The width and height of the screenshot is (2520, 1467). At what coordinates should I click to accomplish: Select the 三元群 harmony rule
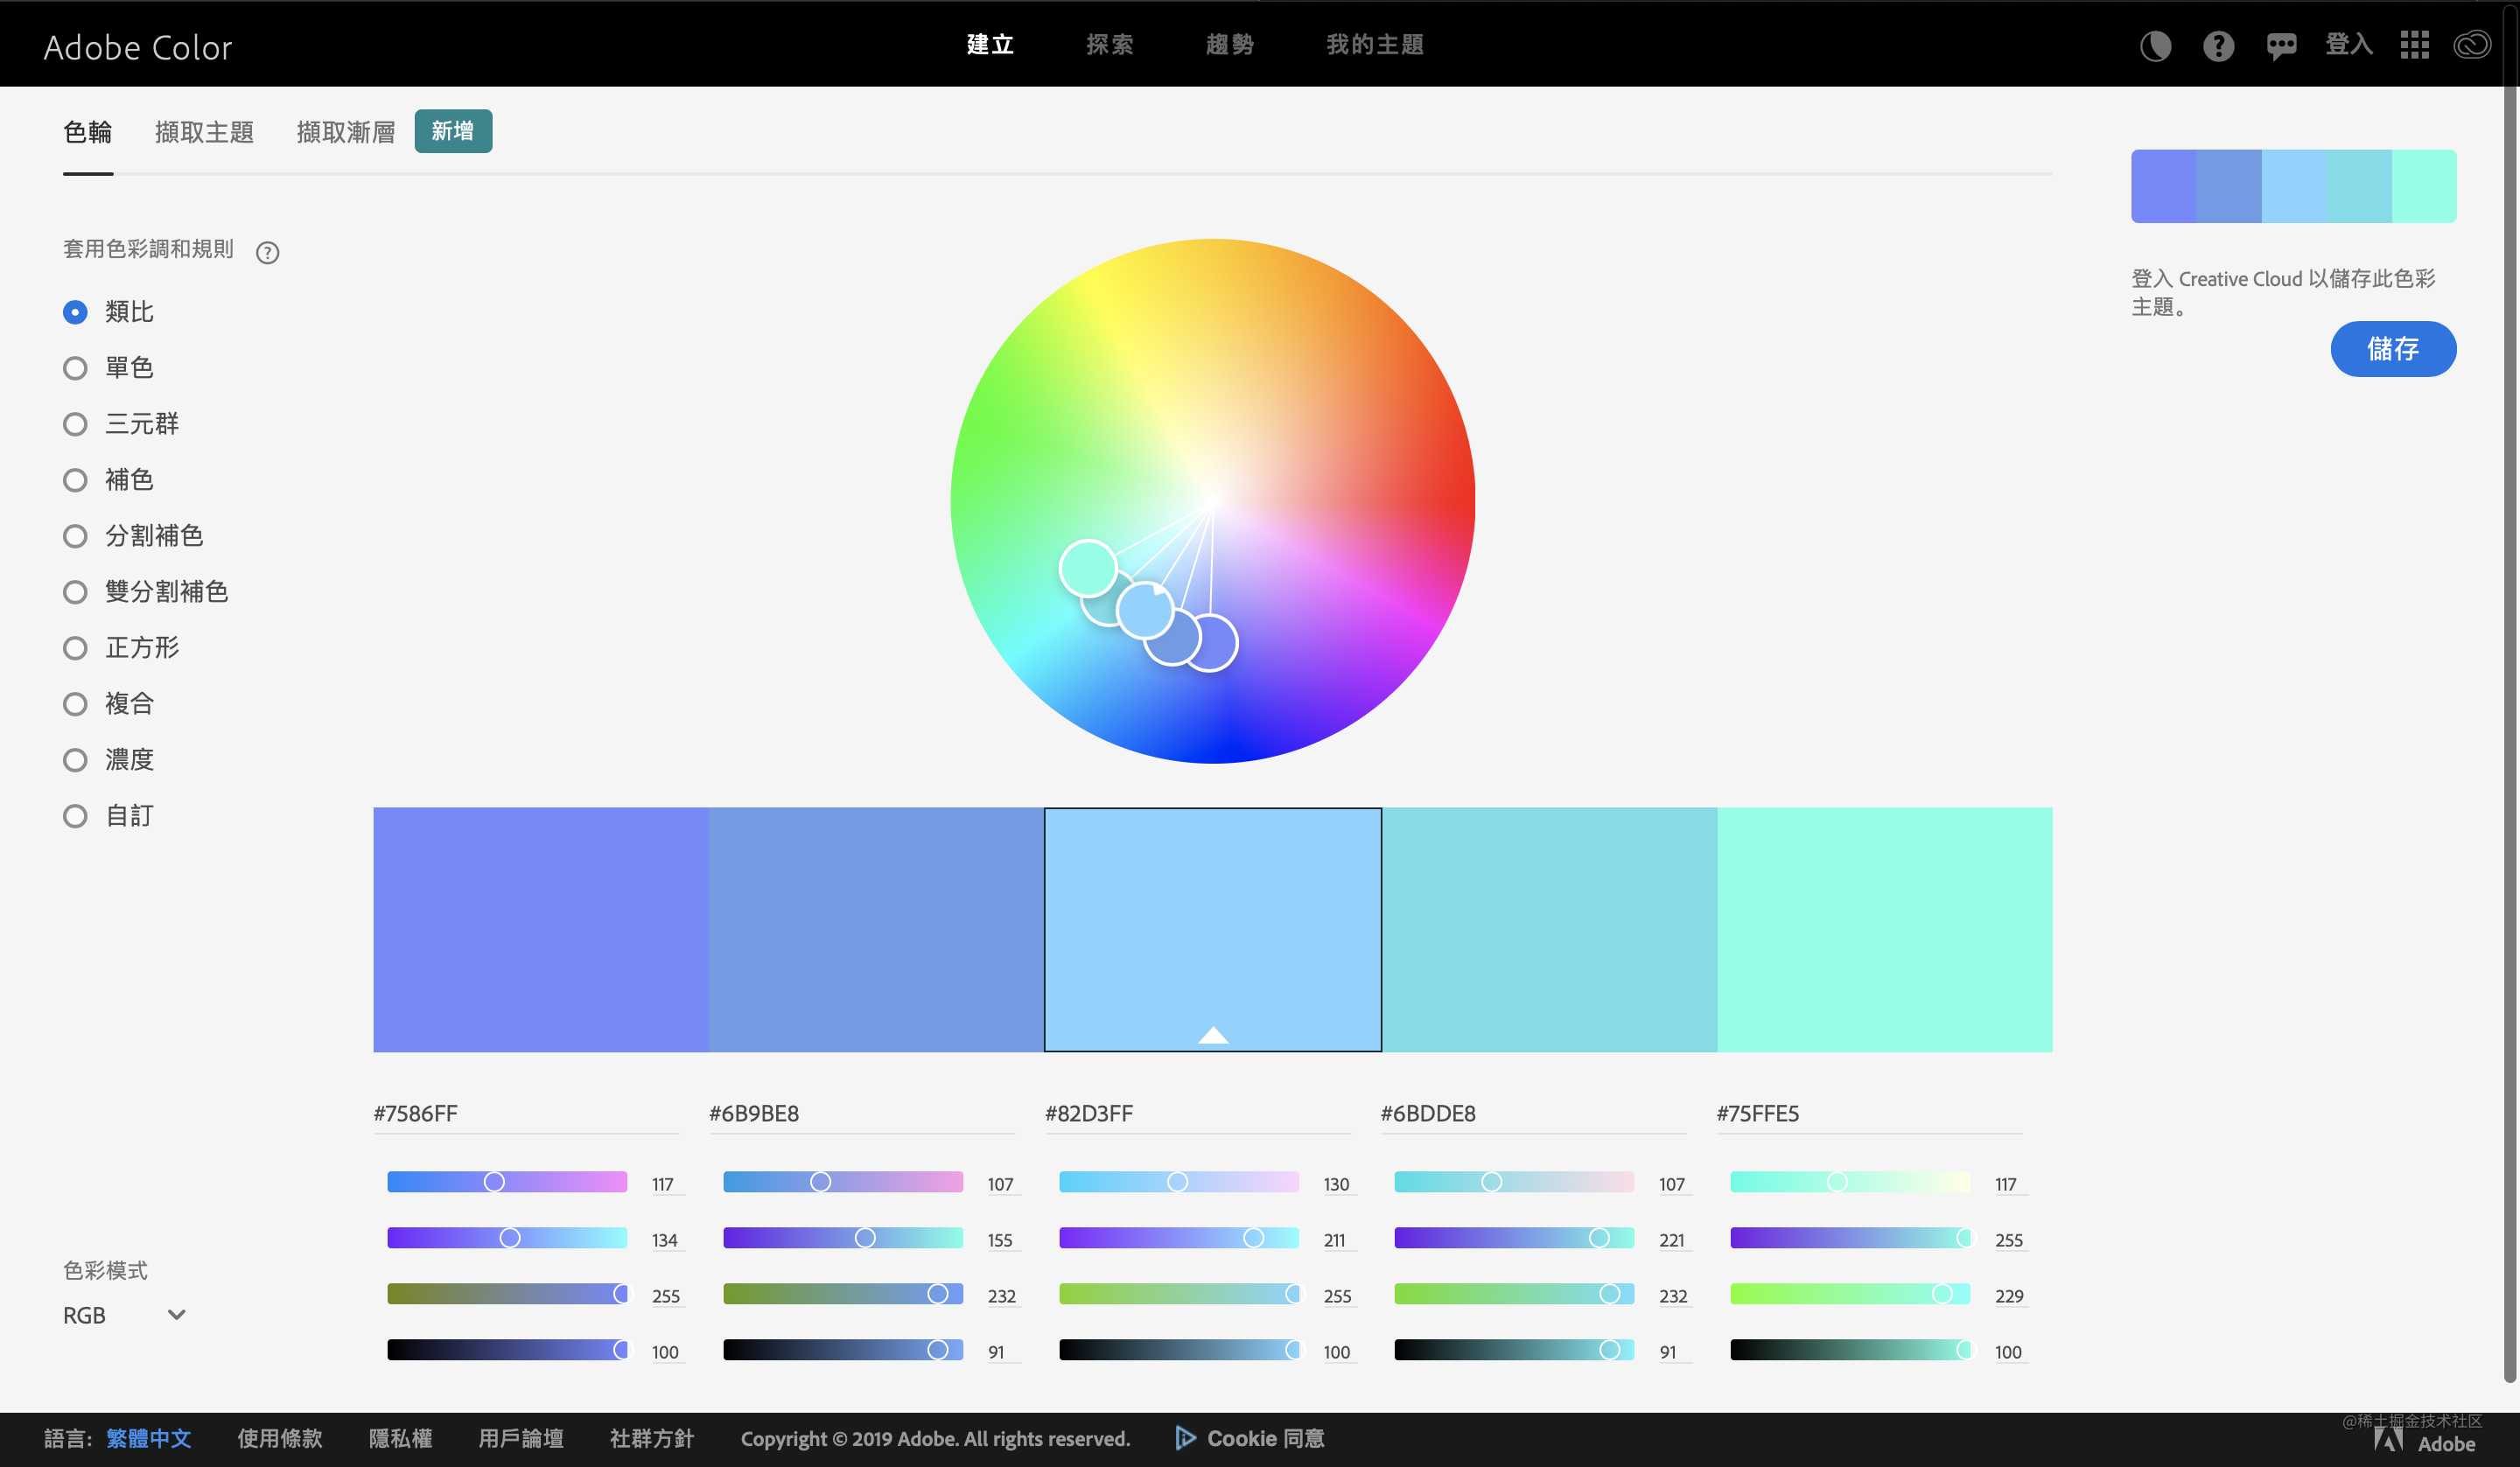(121, 424)
